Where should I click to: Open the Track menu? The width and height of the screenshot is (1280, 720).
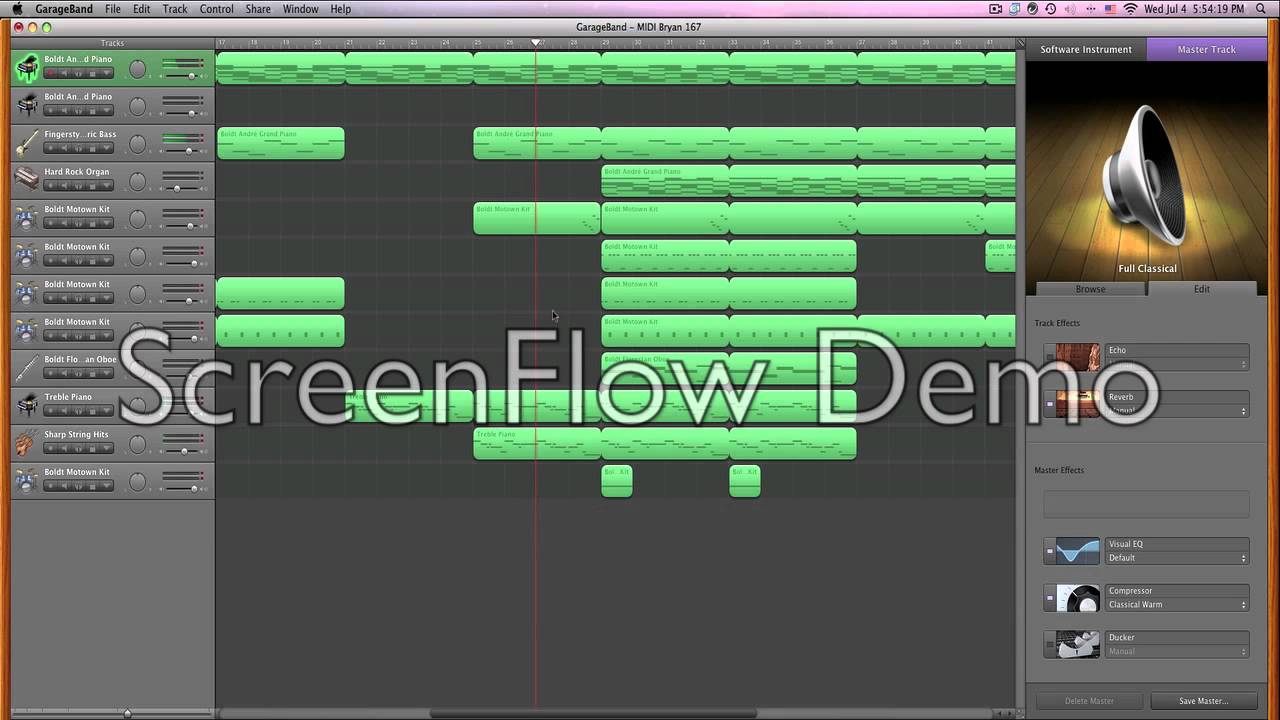175,9
